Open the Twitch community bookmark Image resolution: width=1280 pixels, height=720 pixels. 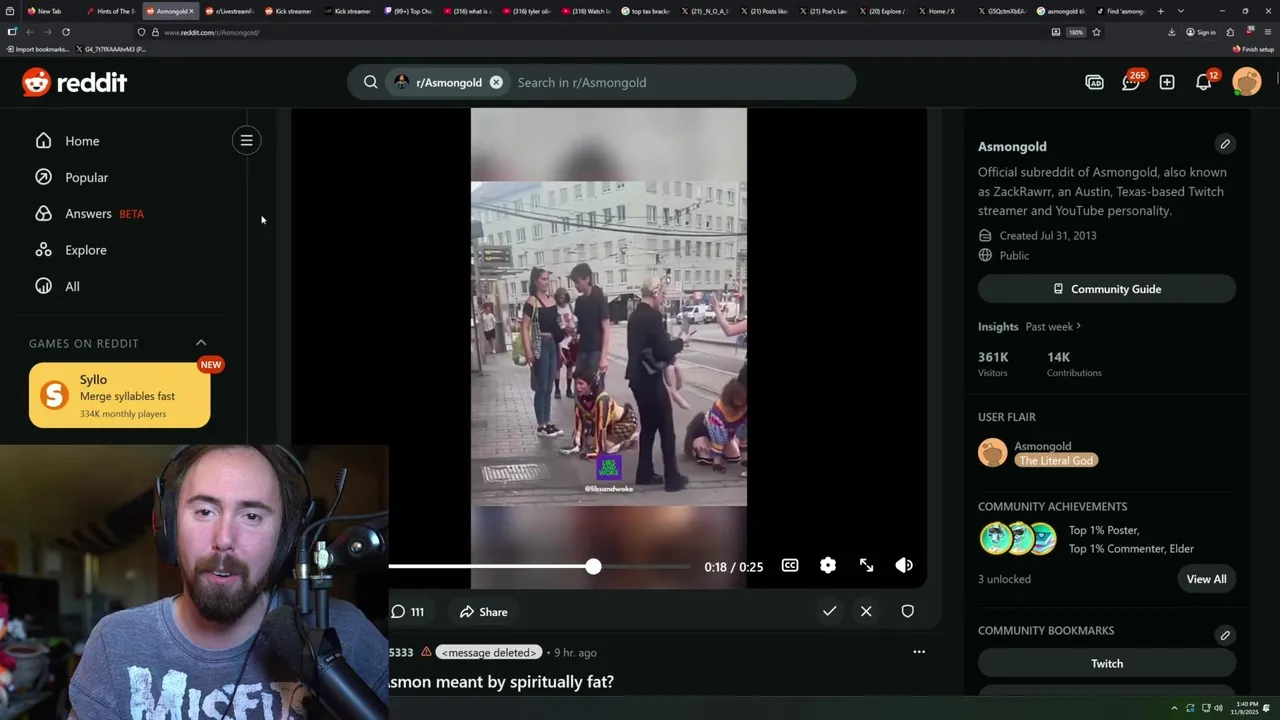tap(1107, 663)
